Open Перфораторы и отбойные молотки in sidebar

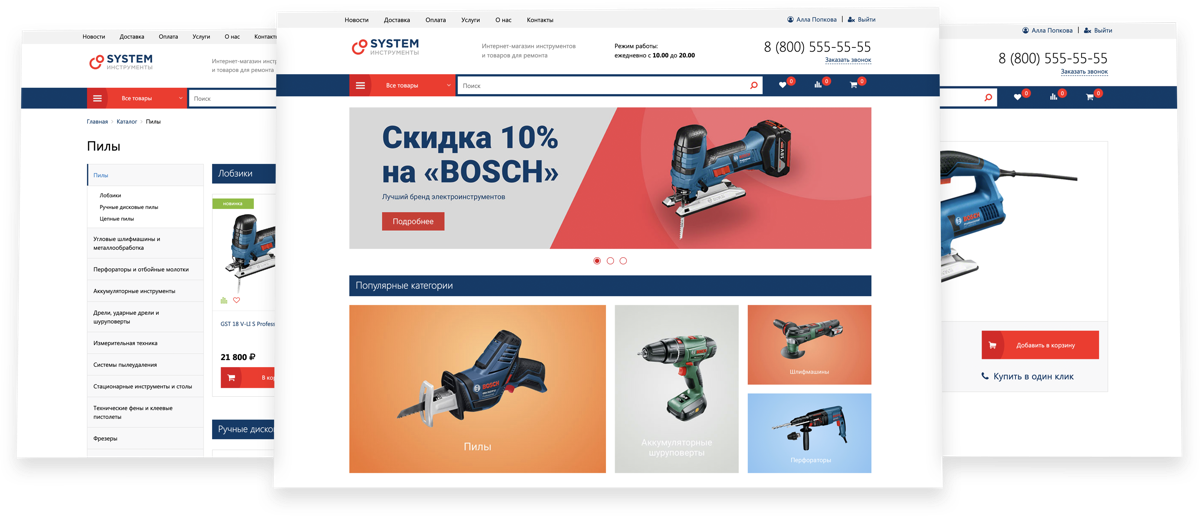click(x=145, y=269)
